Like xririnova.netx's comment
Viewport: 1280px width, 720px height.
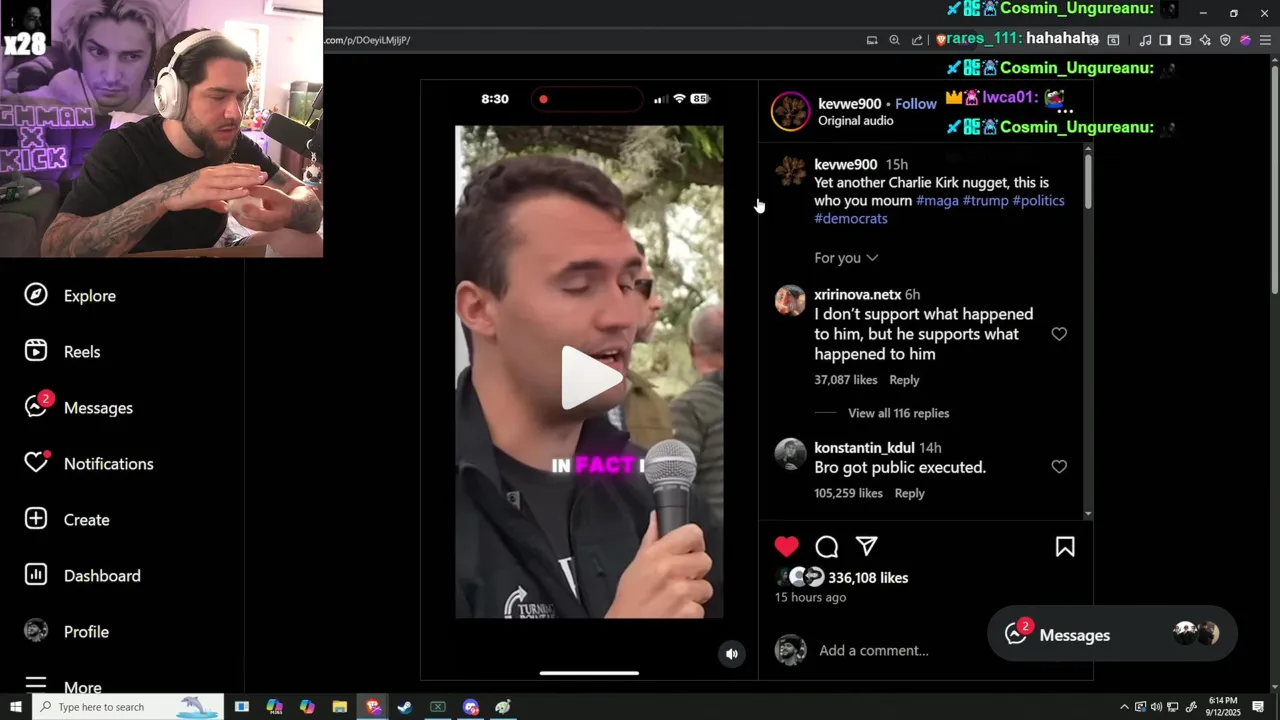(1059, 334)
